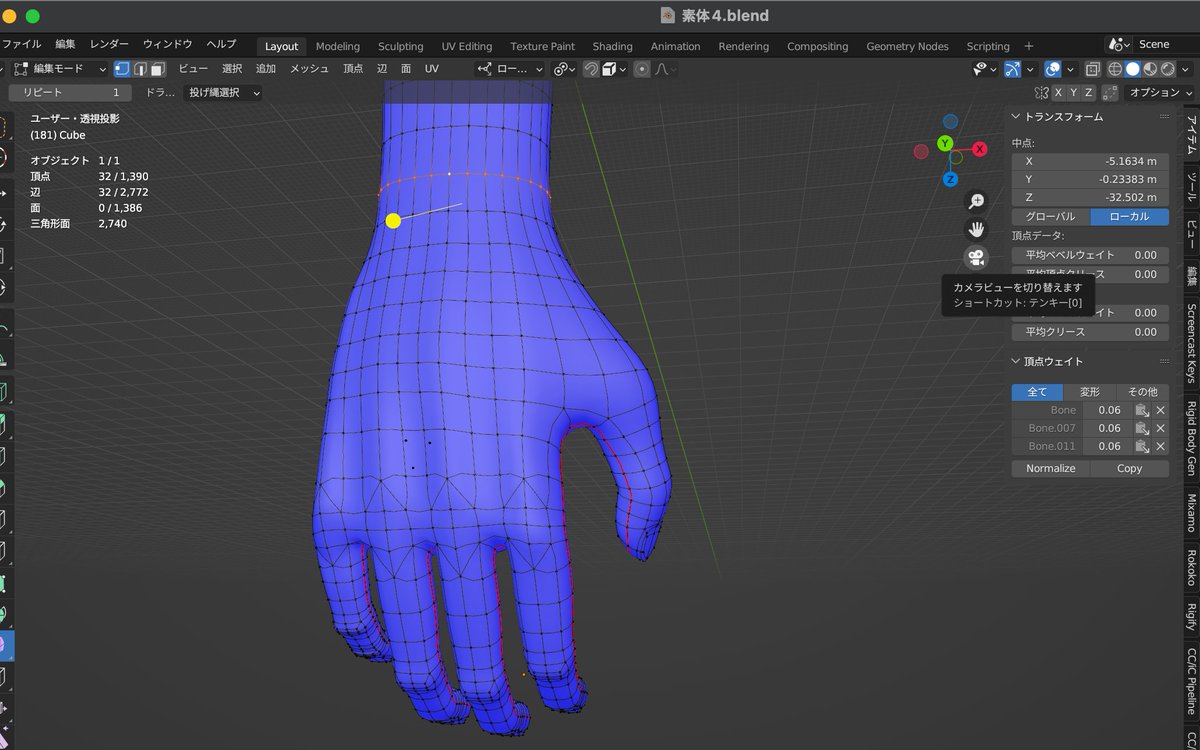Click Copy button
The image size is (1200, 750).
pos(1129,468)
